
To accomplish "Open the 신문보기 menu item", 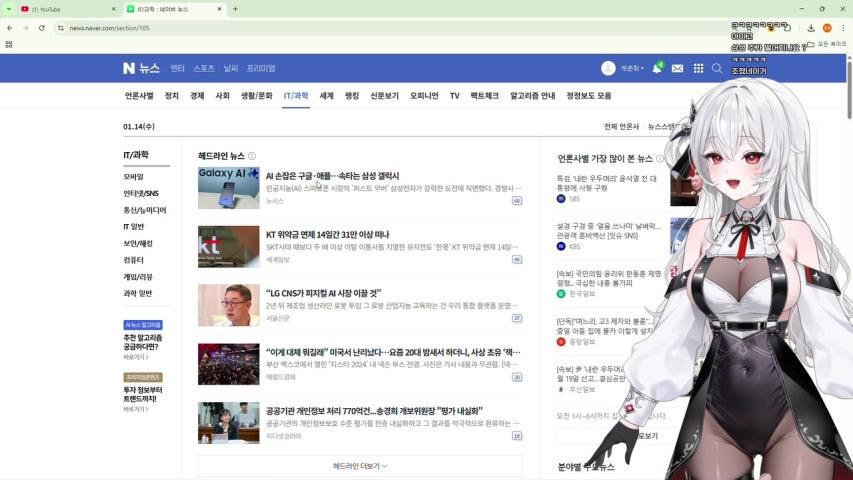I will coord(385,96).
